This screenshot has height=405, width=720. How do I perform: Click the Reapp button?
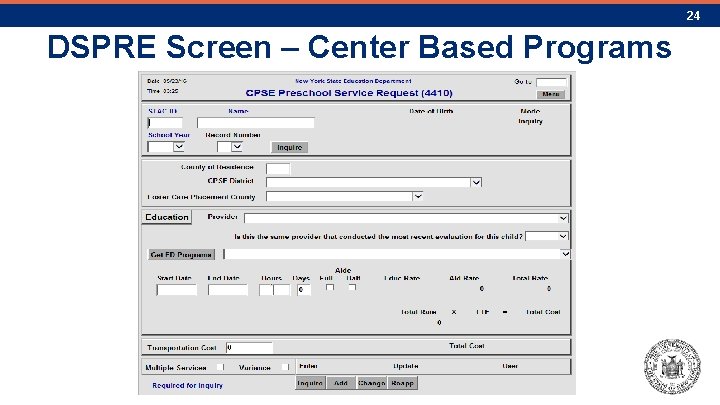pyautogui.click(x=403, y=383)
